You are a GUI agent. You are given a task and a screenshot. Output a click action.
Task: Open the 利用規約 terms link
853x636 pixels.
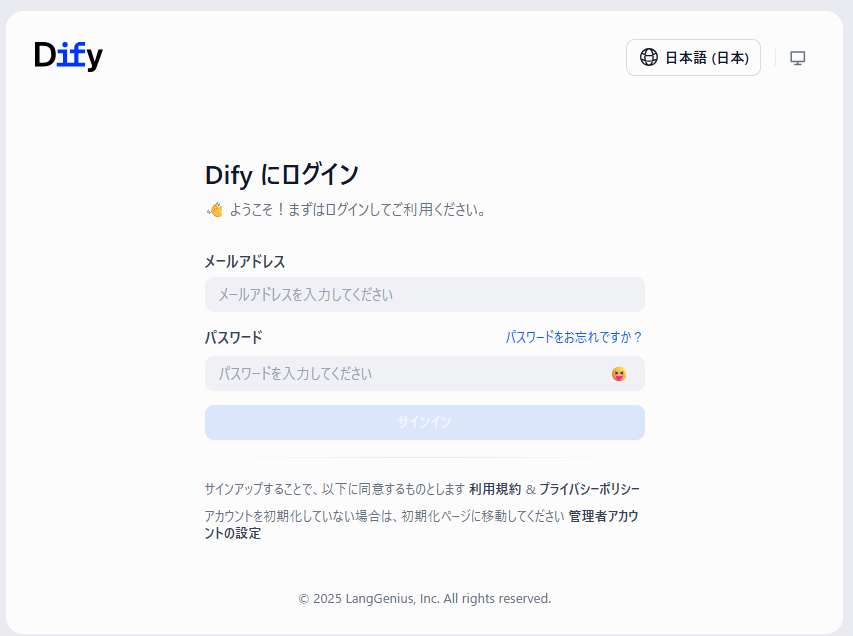(x=495, y=489)
